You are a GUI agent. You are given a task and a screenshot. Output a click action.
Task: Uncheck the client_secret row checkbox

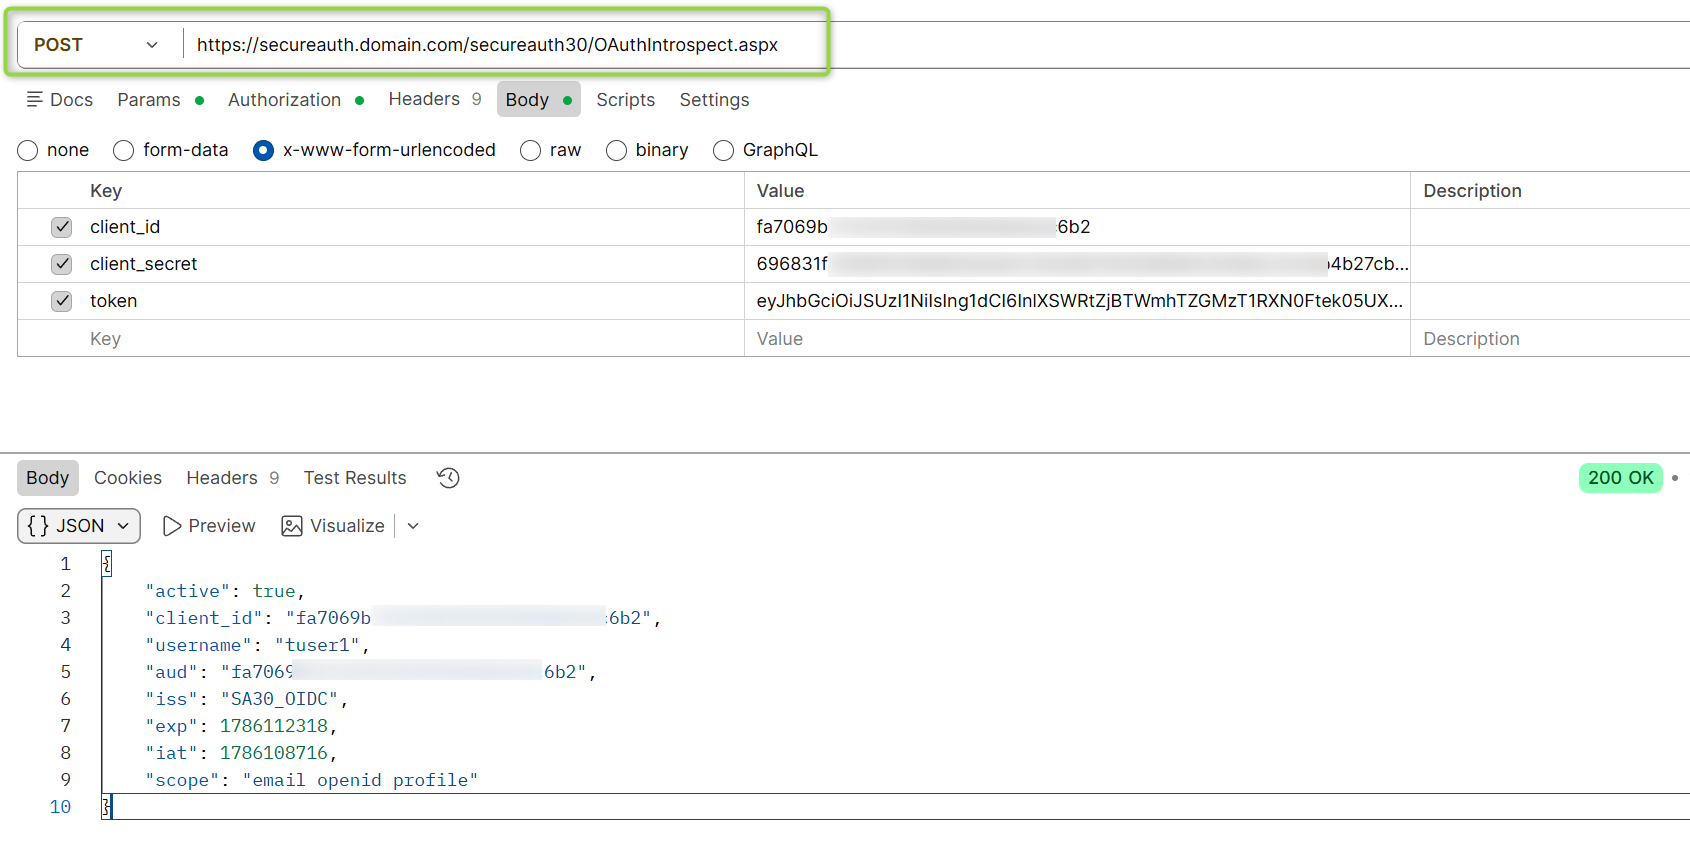(62, 264)
